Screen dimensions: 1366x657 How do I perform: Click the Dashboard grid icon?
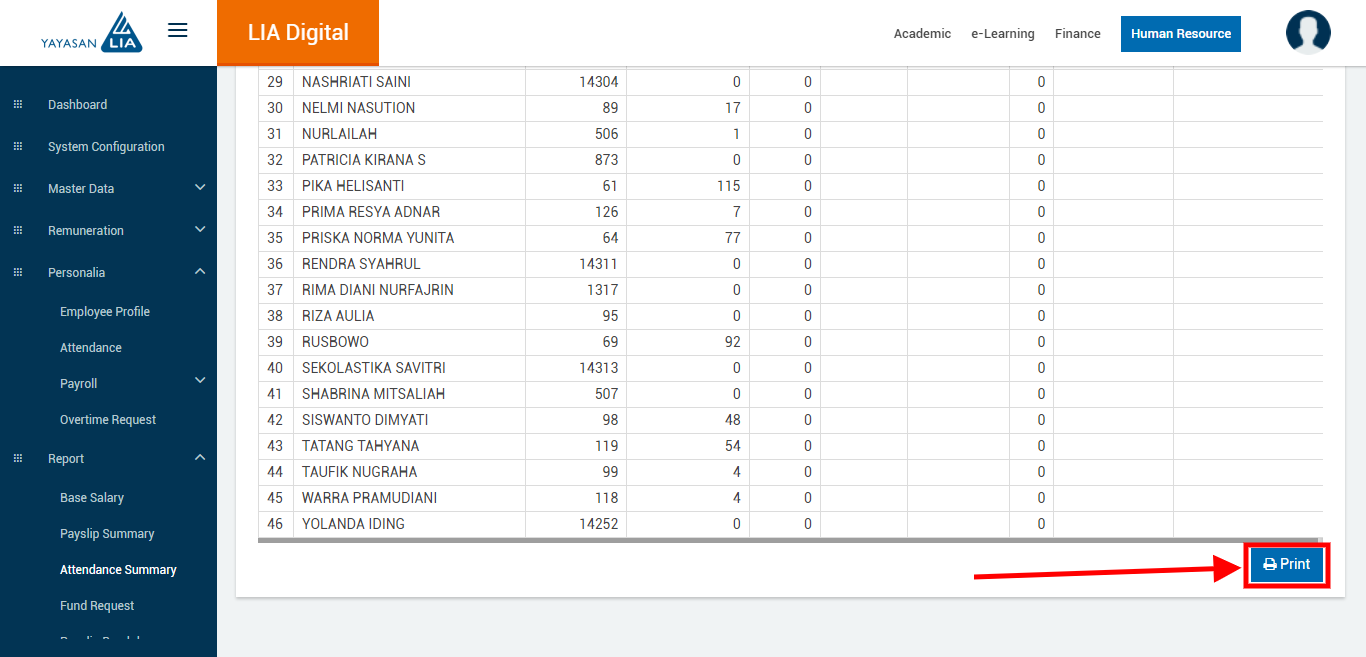tap(17, 105)
